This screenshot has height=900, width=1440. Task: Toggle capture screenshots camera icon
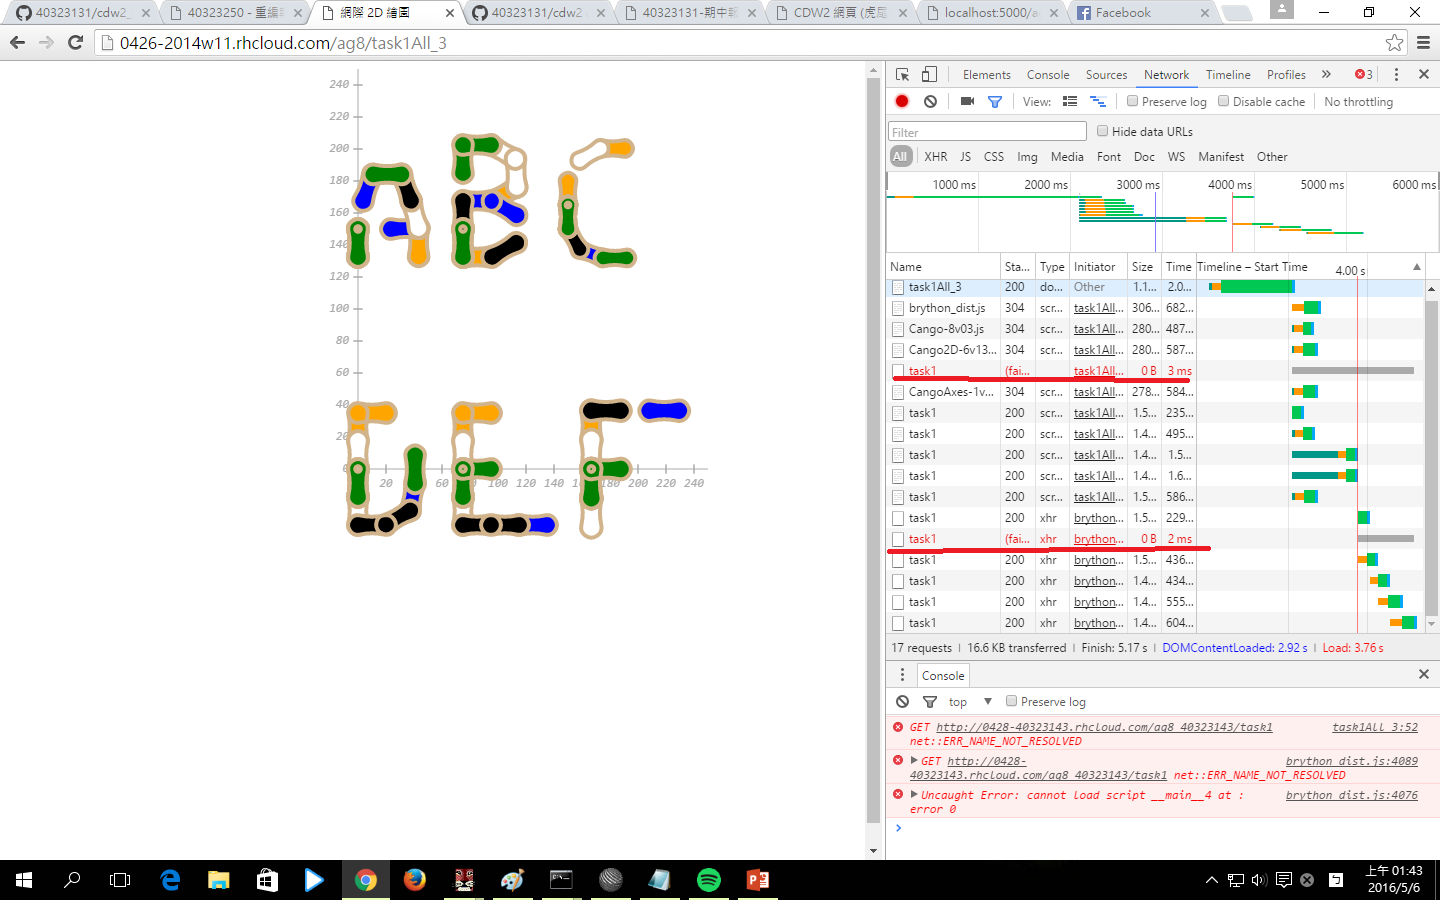tap(967, 101)
